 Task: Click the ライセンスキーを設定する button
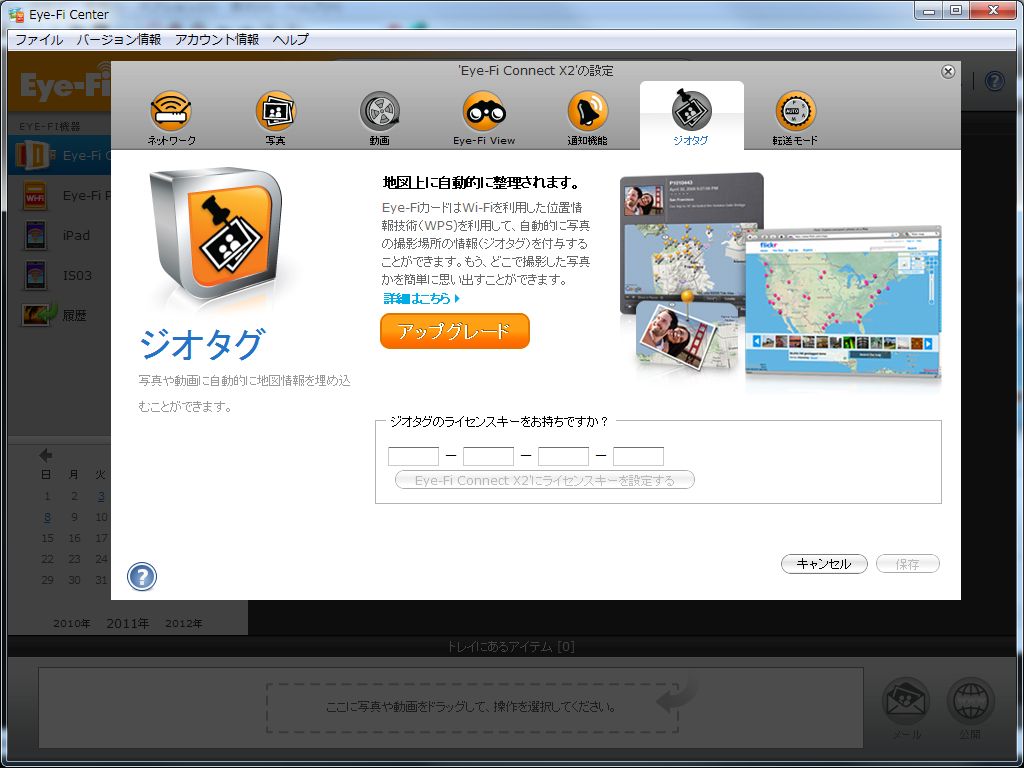[545, 480]
